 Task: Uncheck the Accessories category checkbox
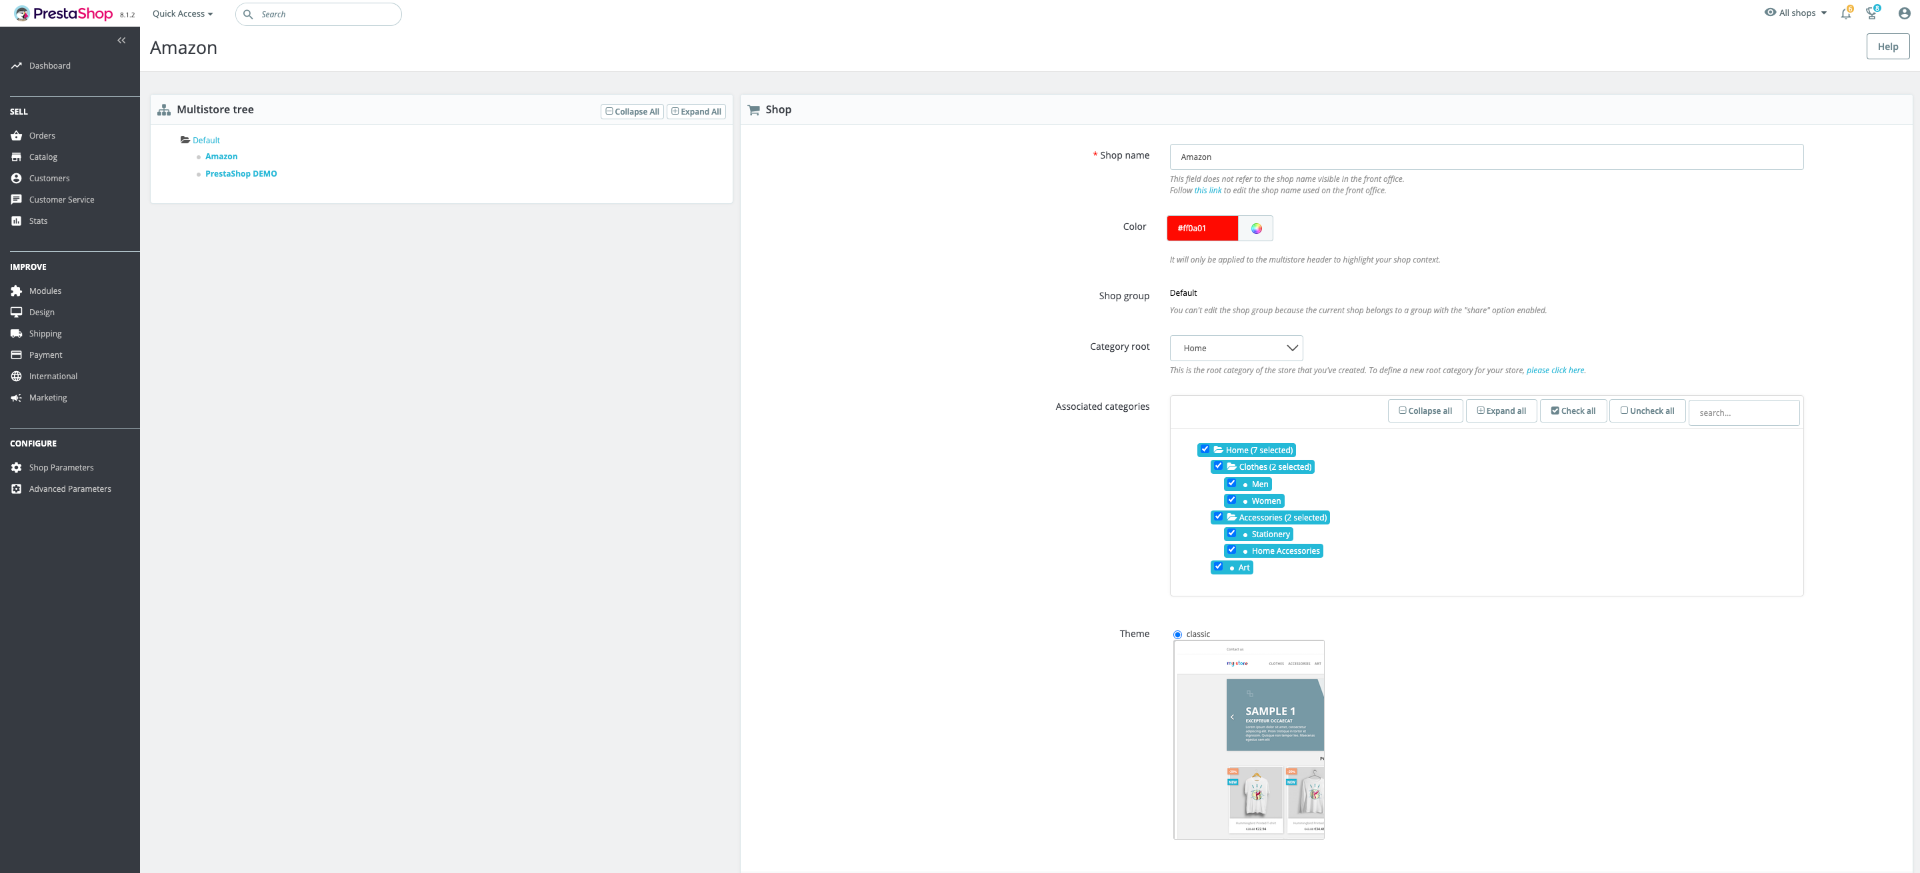point(1218,517)
